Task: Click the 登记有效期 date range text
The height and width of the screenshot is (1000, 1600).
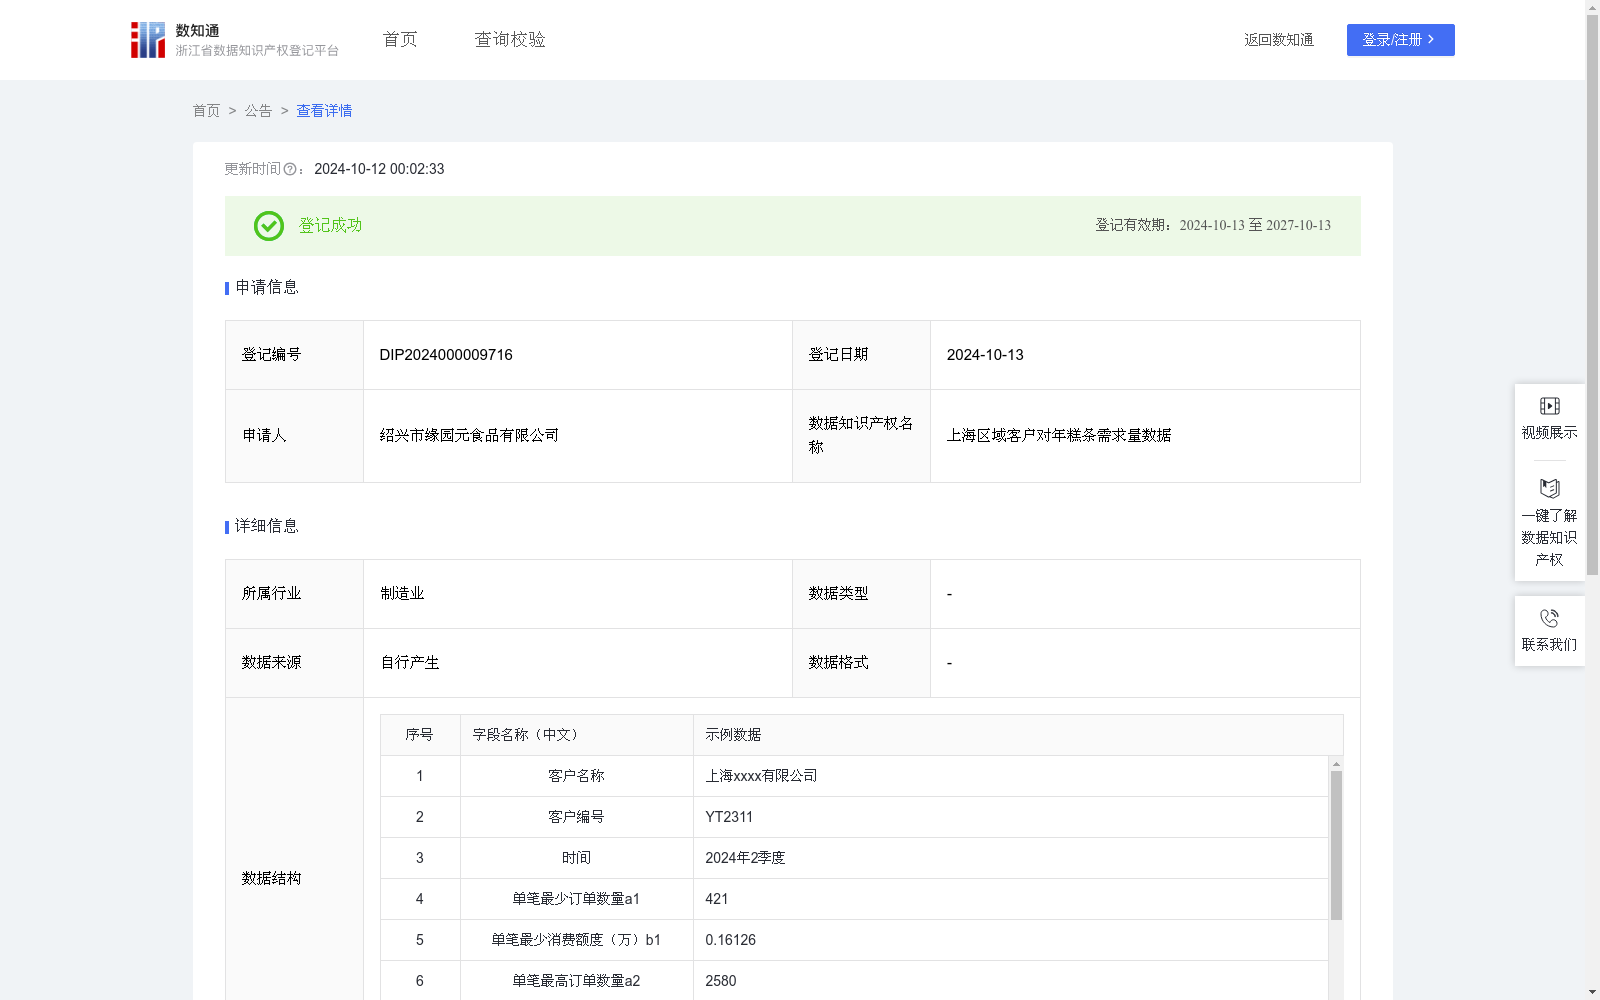Action: (x=1213, y=226)
